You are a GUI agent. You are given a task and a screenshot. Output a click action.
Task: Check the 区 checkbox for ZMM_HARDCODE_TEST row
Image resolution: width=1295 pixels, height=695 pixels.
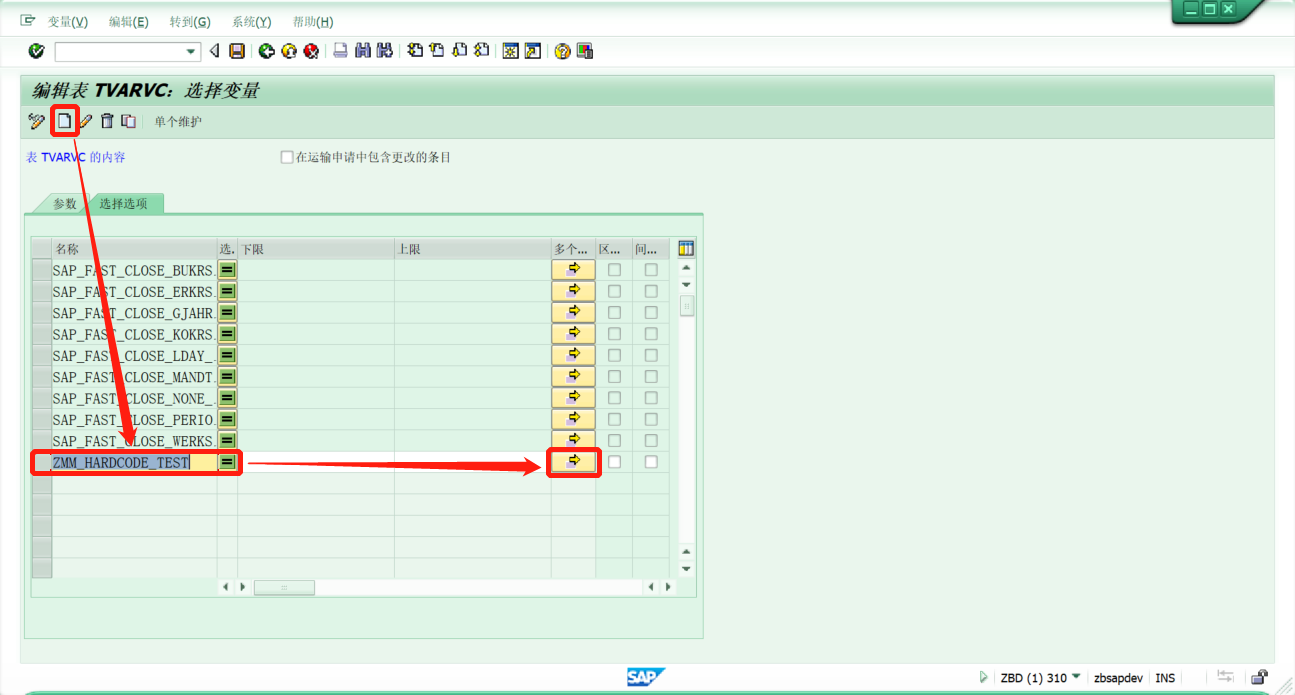click(613, 461)
